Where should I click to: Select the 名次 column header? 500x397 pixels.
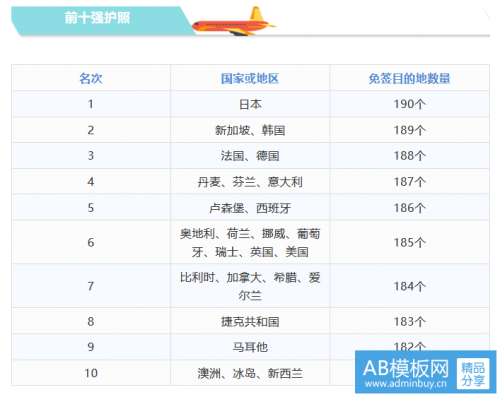pos(91,78)
